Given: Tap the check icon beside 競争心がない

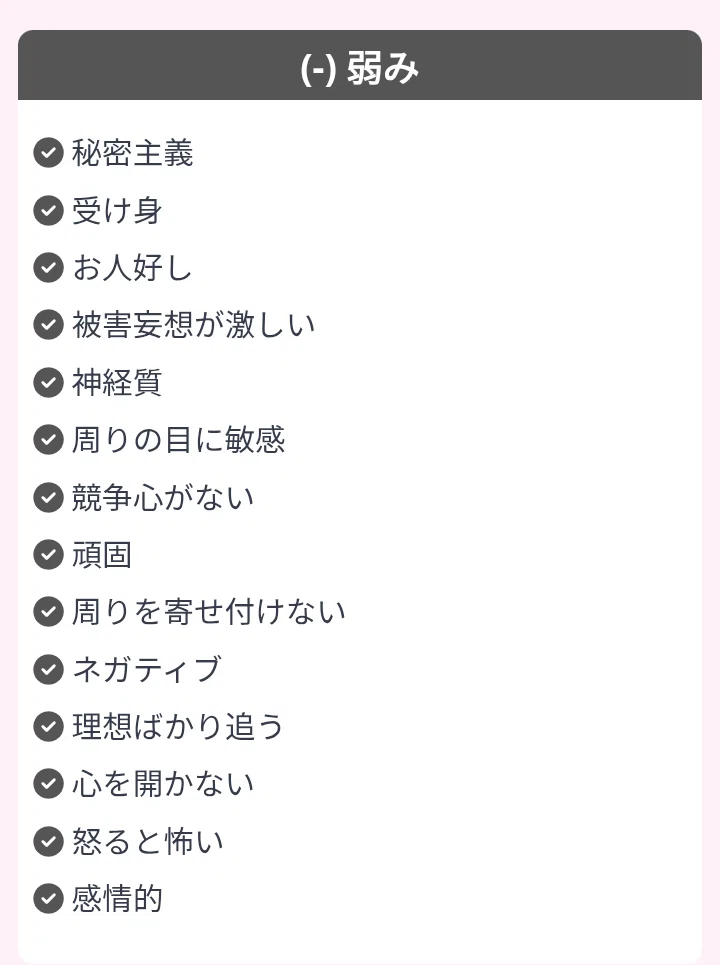Looking at the screenshot, I should coord(49,497).
